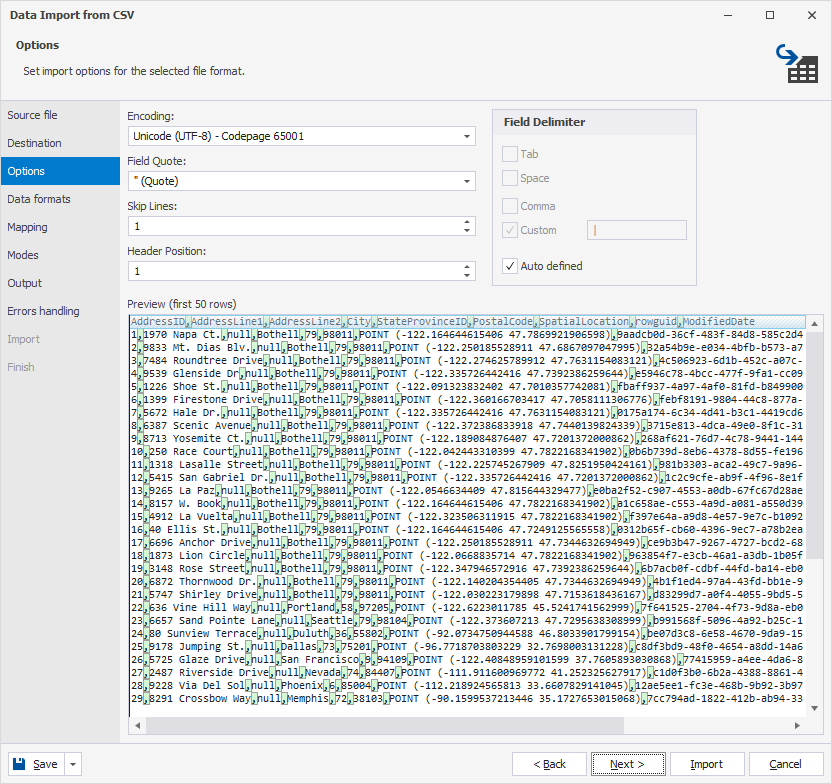Maximize the Data Import window

pyautogui.click(x=770, y=15)
